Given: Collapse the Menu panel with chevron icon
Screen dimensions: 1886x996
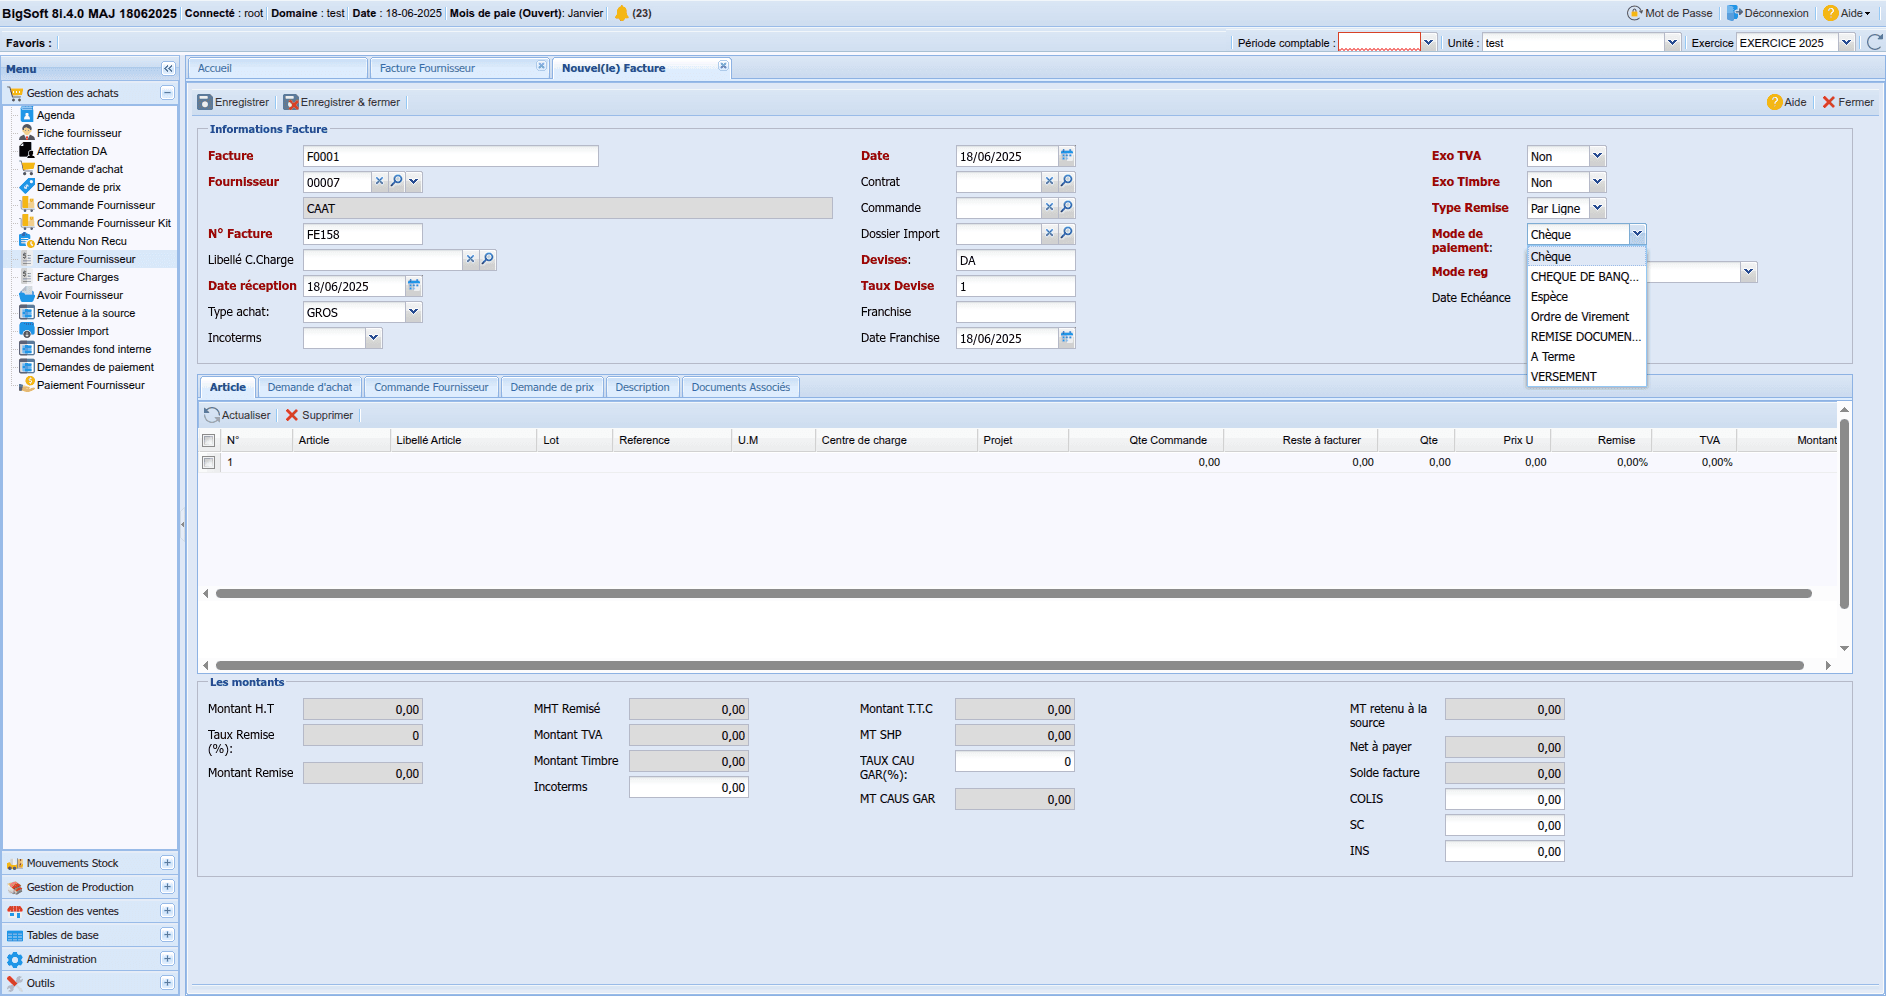Looking at the screenshot, I should (168, 69).
